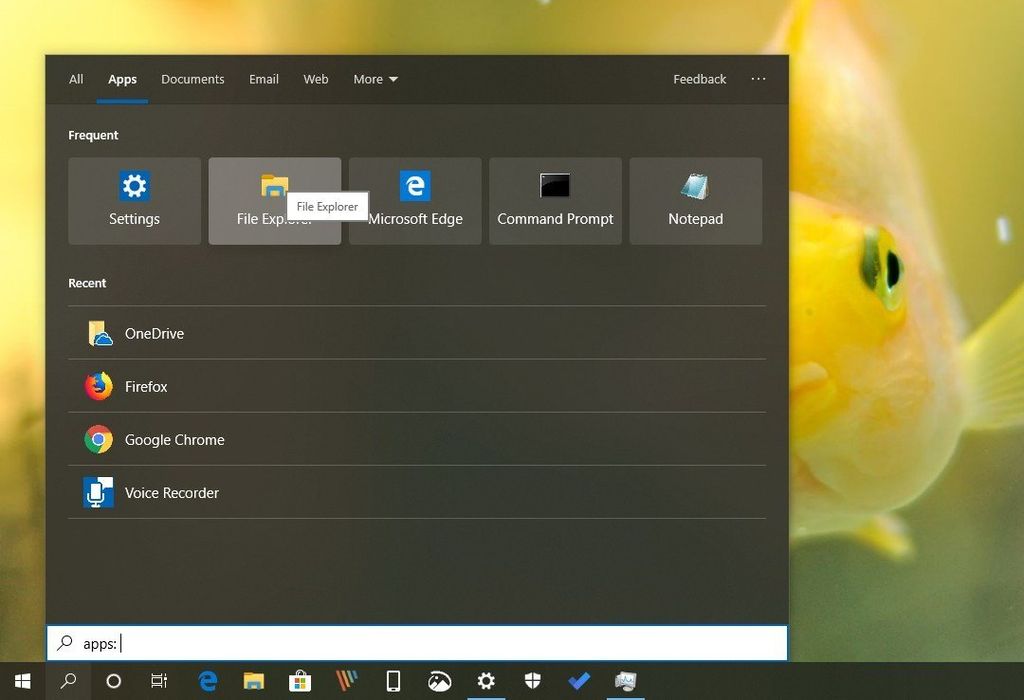Click the Feedback link
Screen dimensions: 1024x700
pyautogui.click(x=699, y=79)
